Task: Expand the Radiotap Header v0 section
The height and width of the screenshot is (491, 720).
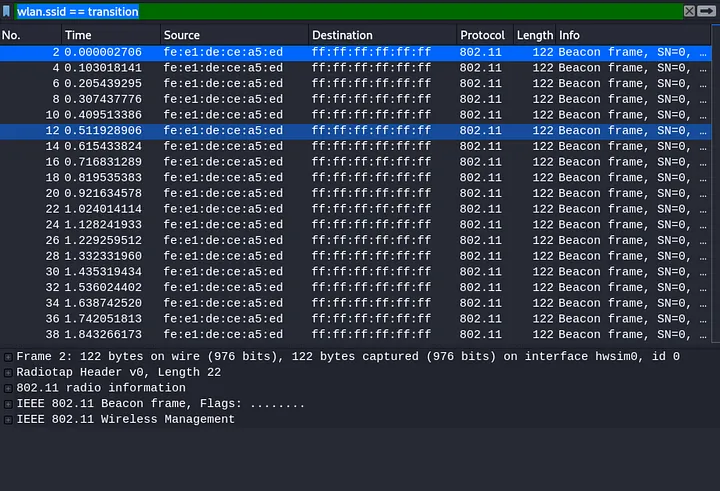Action: (x=8, y=373)
